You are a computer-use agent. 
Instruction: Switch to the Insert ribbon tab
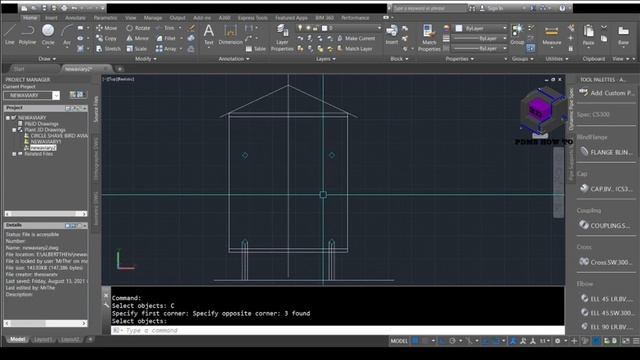pyautogui.click(x=51, y=18)
